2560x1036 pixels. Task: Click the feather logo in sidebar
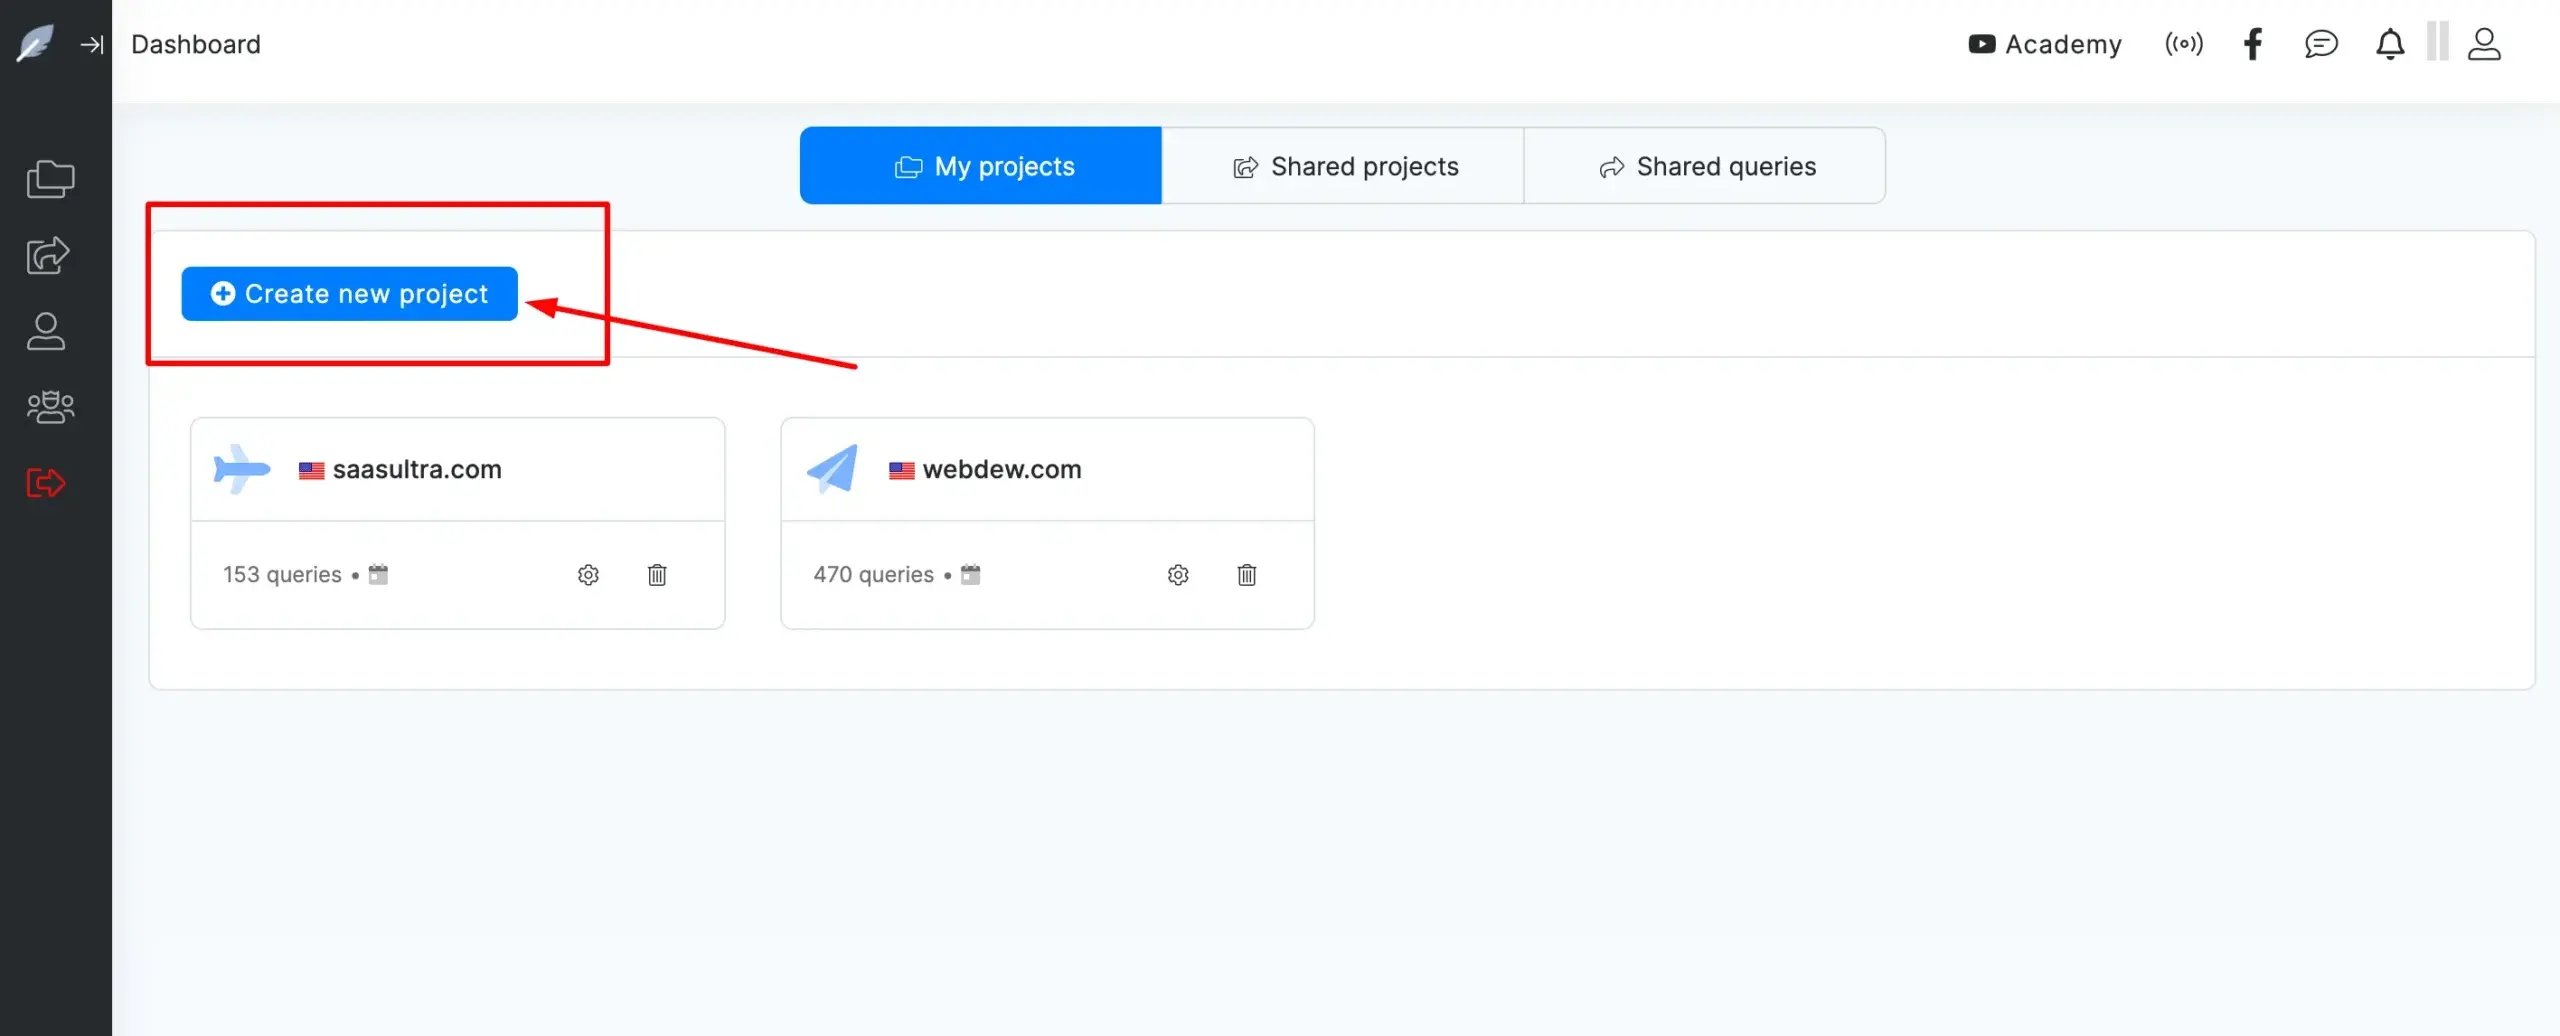[x=36, y=44]
